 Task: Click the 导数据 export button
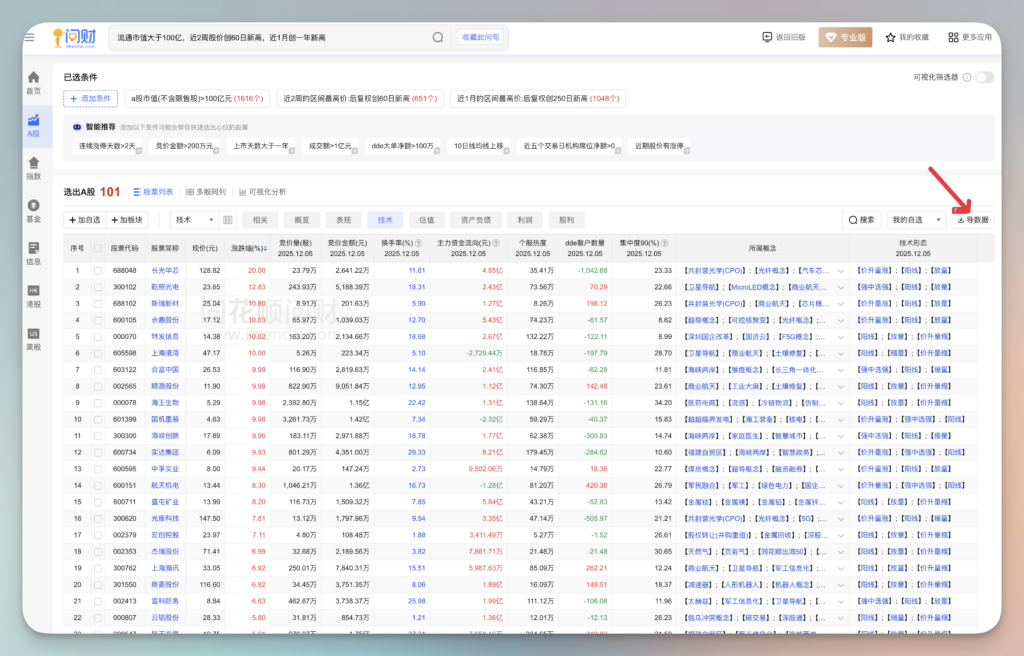[972, 219]
